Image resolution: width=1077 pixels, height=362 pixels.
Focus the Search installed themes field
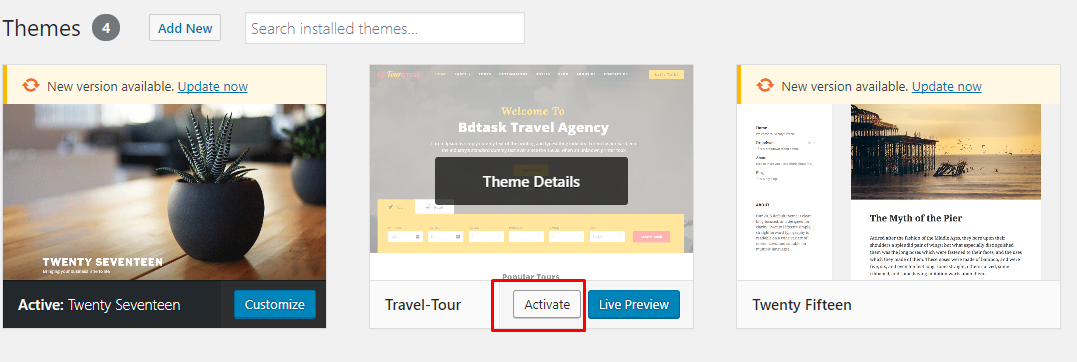click(x=385, y=28)
